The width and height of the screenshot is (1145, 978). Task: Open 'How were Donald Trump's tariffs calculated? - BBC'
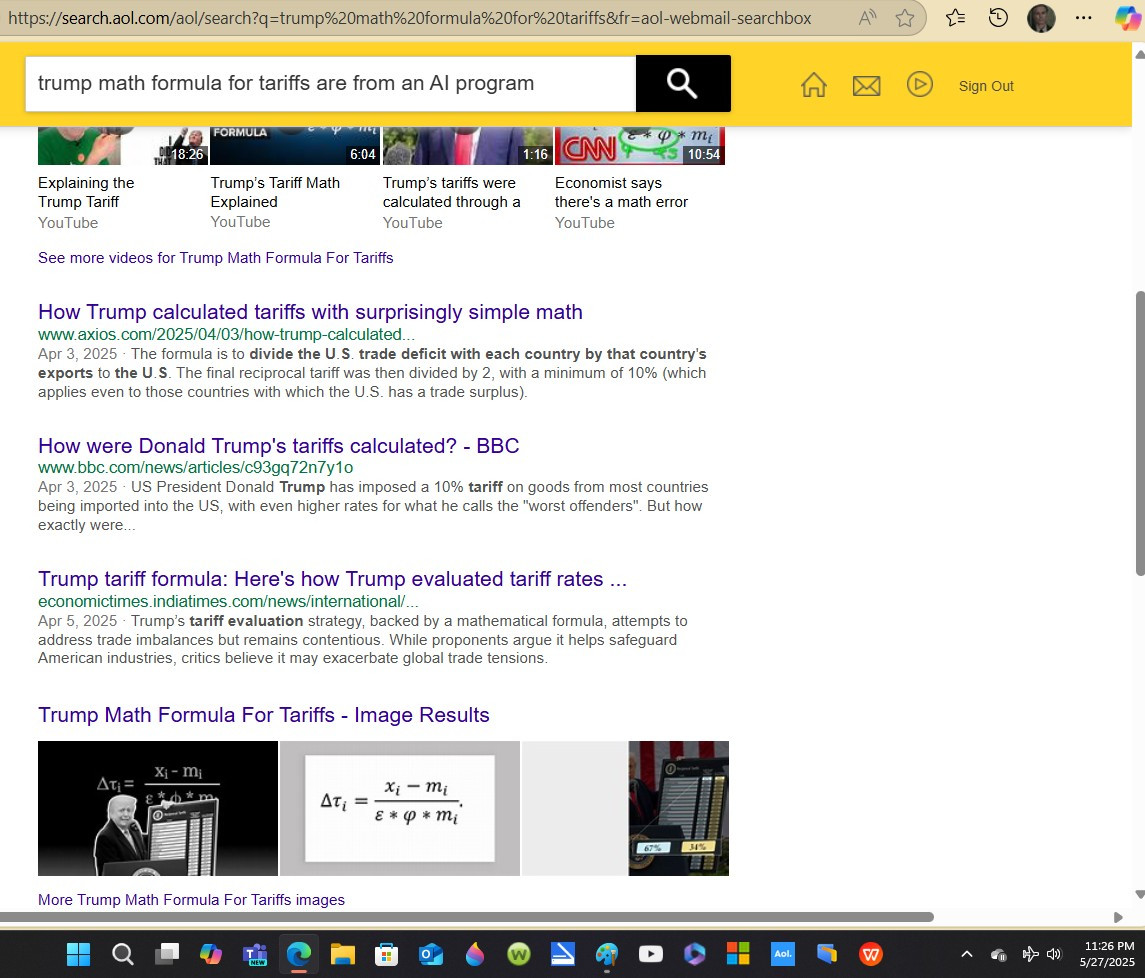(x=279, y=446)
